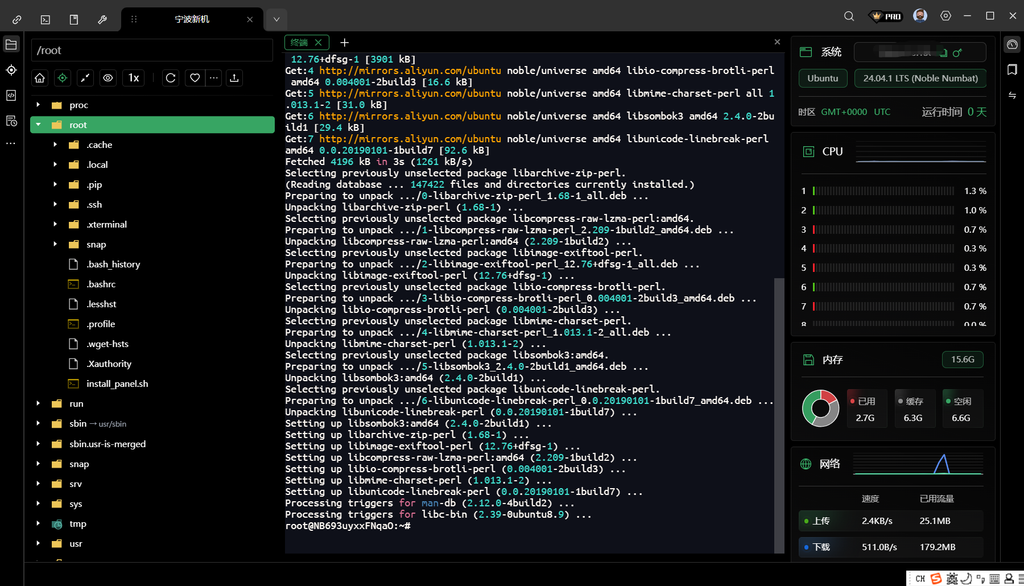This screenshot has height=586, width=1024.
Task: Open the session tabs dropdown
Action: (276, 20)
